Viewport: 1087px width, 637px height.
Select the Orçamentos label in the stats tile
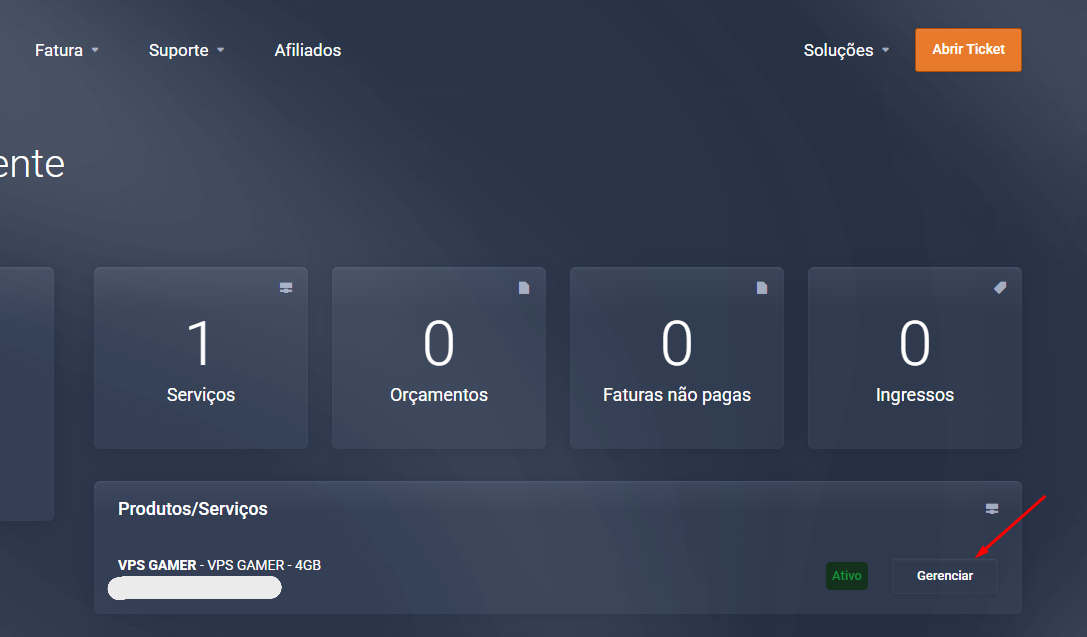439,395
